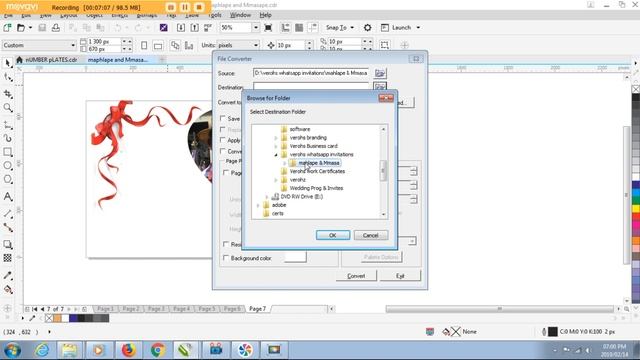Select the Page 7 tab
The width and height of the screenshot is (640, 360).
257,309
